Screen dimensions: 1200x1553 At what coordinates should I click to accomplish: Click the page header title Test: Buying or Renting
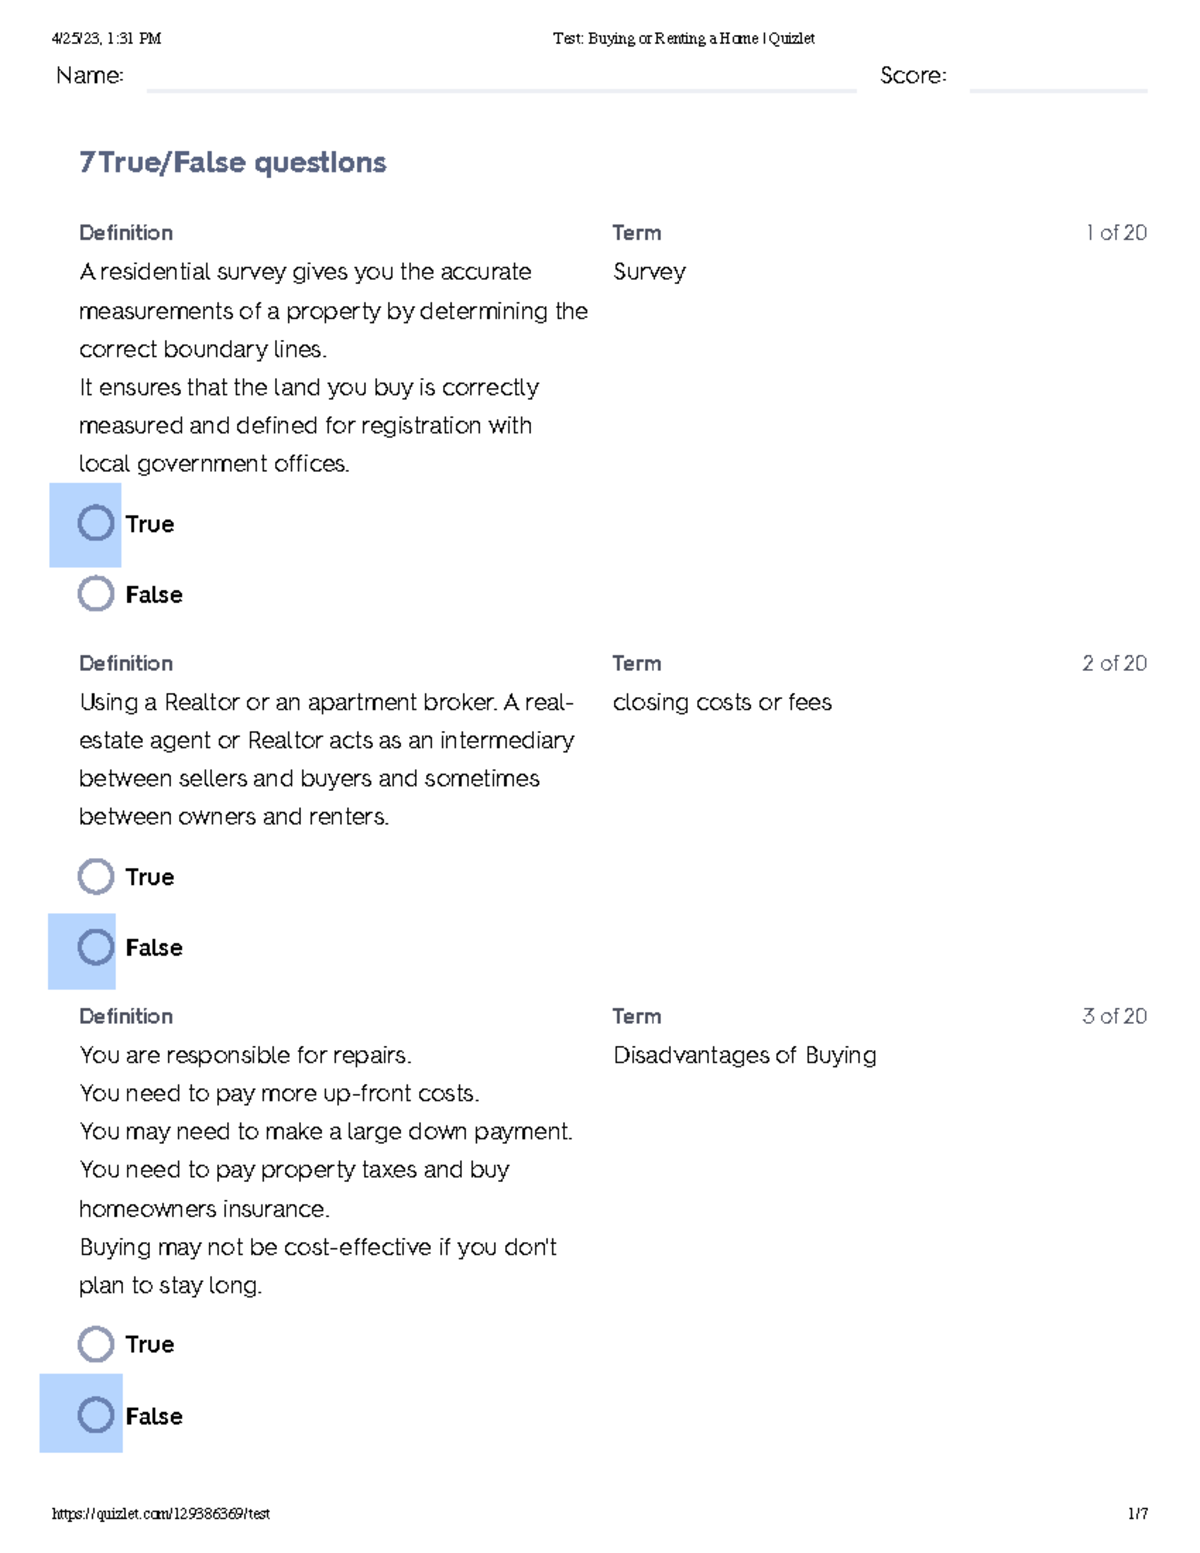click(x=684, y=39)
